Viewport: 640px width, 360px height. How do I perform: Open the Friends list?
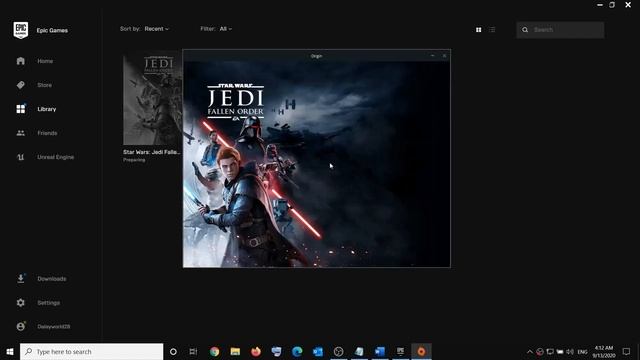click(47, 133)
